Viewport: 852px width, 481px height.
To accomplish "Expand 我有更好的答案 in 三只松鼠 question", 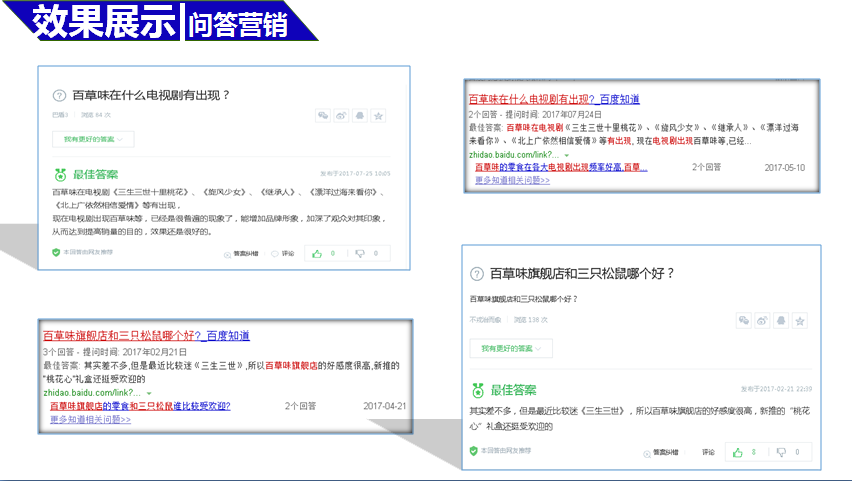I will (x=511, y=348).
